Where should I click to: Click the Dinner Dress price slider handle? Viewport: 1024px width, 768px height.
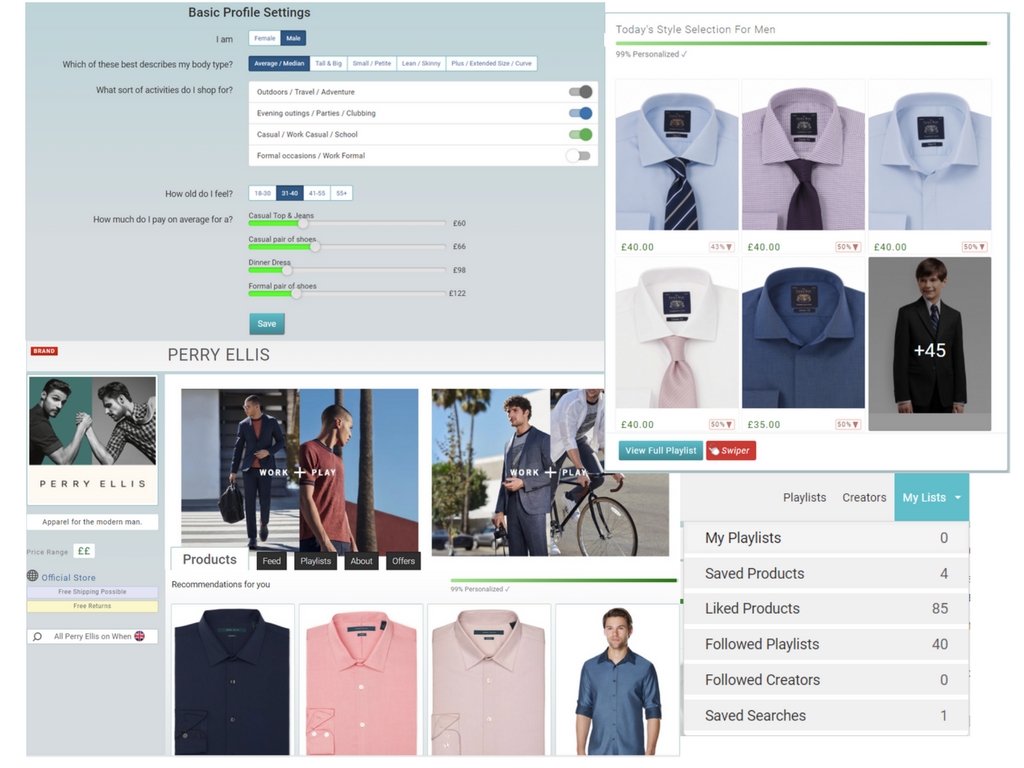[x=287, y=270]
